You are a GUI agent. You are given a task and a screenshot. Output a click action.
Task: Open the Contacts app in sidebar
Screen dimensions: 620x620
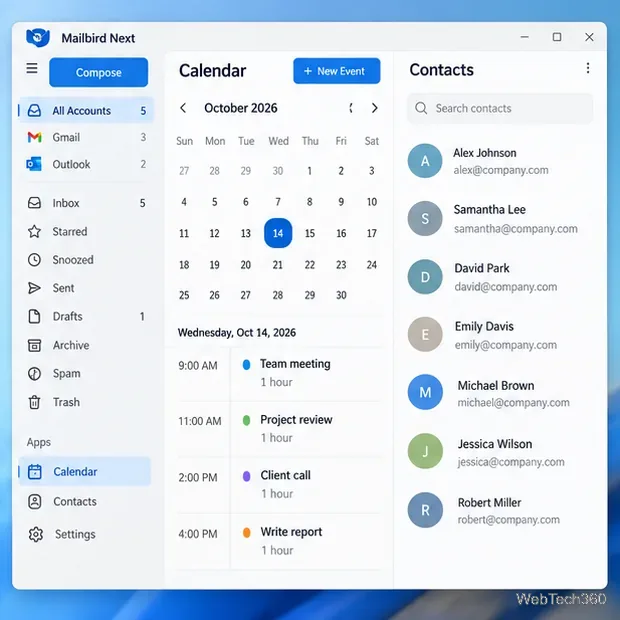(x=85, y=501)
